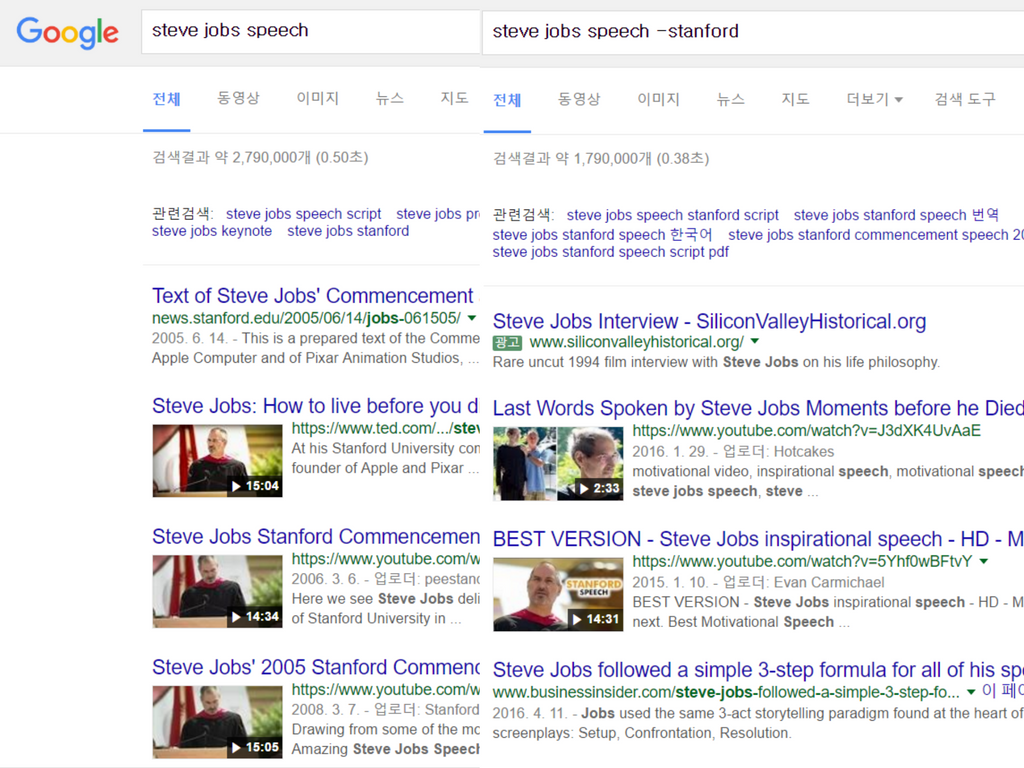This screenshot has width=1024, height=768.
Task: Click related search 'steve jobs stanford speech 한국어'
Action: coord(602,234)
